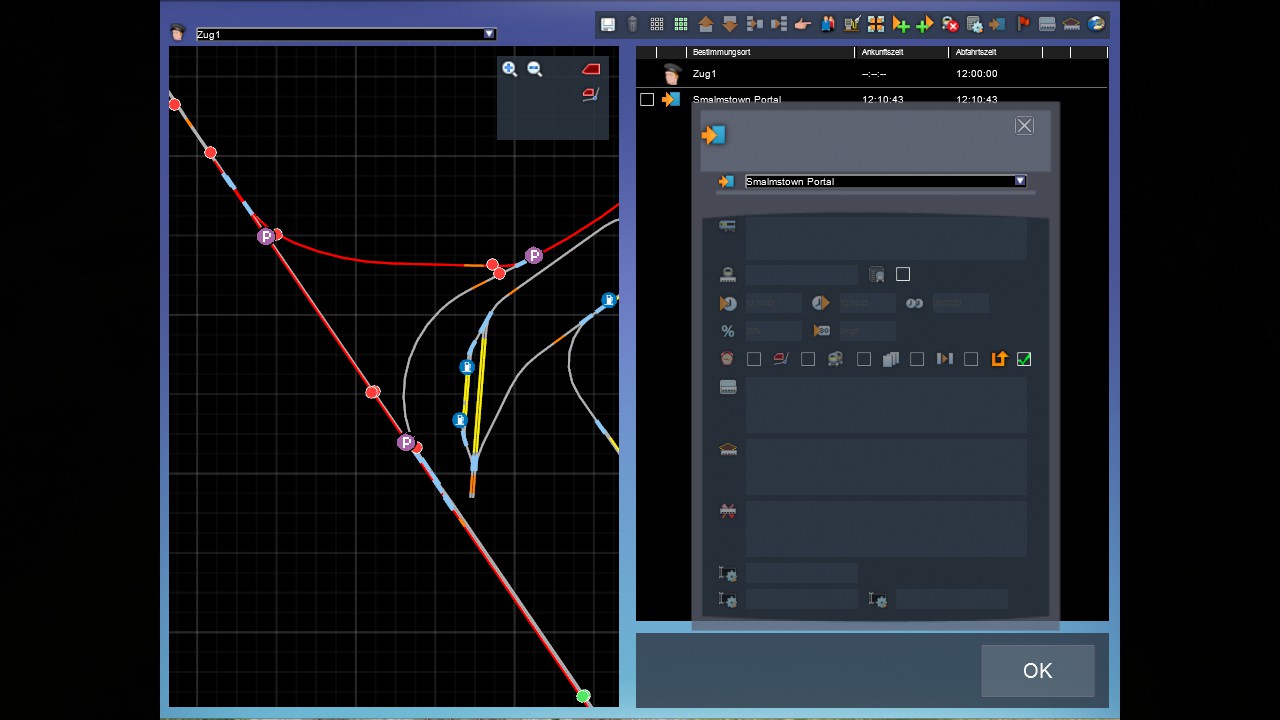Click the green grid toolbar icon
The height and width of the screenshot is (720, 1280).
coord(681,24)
